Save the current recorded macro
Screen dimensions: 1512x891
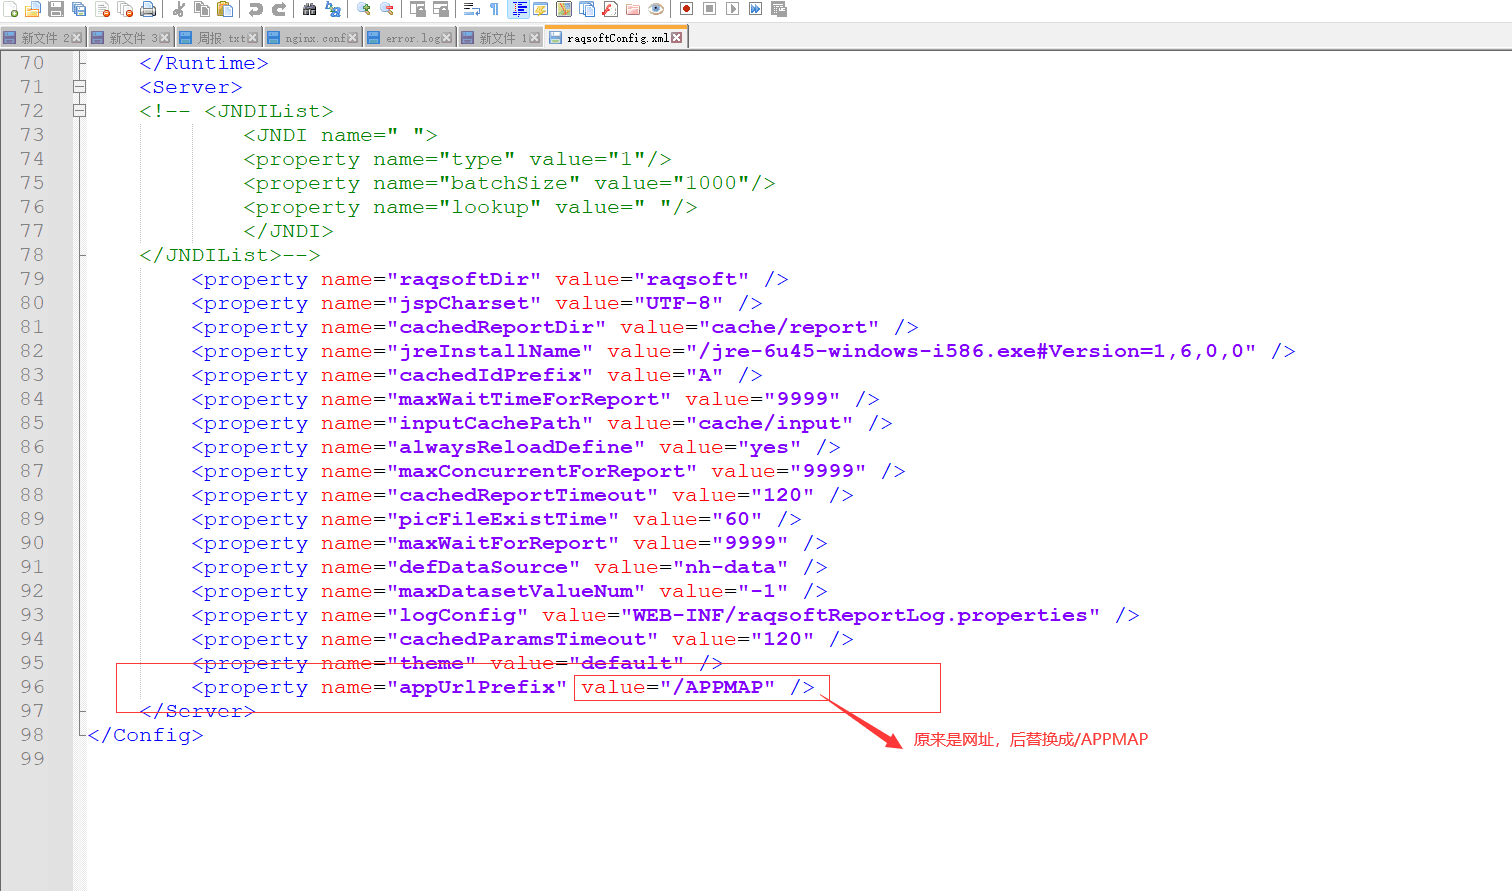(x=779, y=9)
